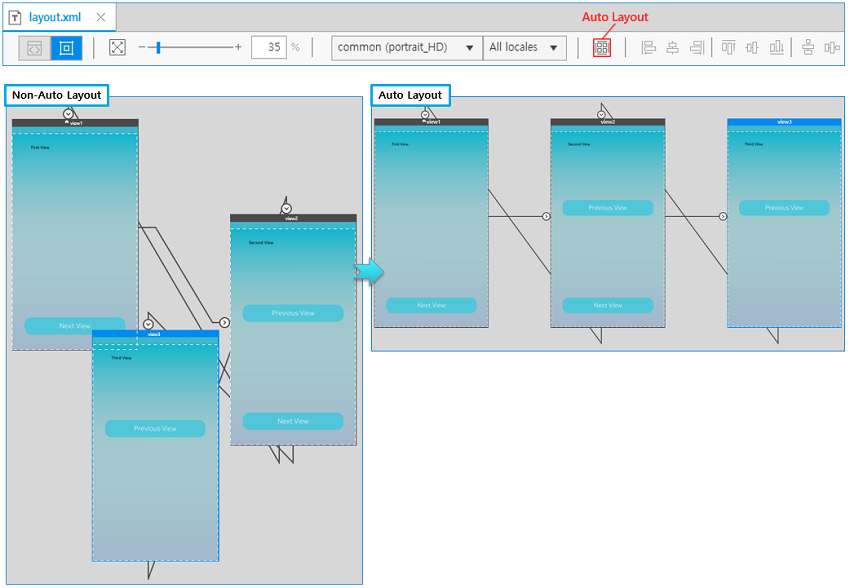
Task: Click the Align Vertical Middle icon
Action: pos(752,47)
